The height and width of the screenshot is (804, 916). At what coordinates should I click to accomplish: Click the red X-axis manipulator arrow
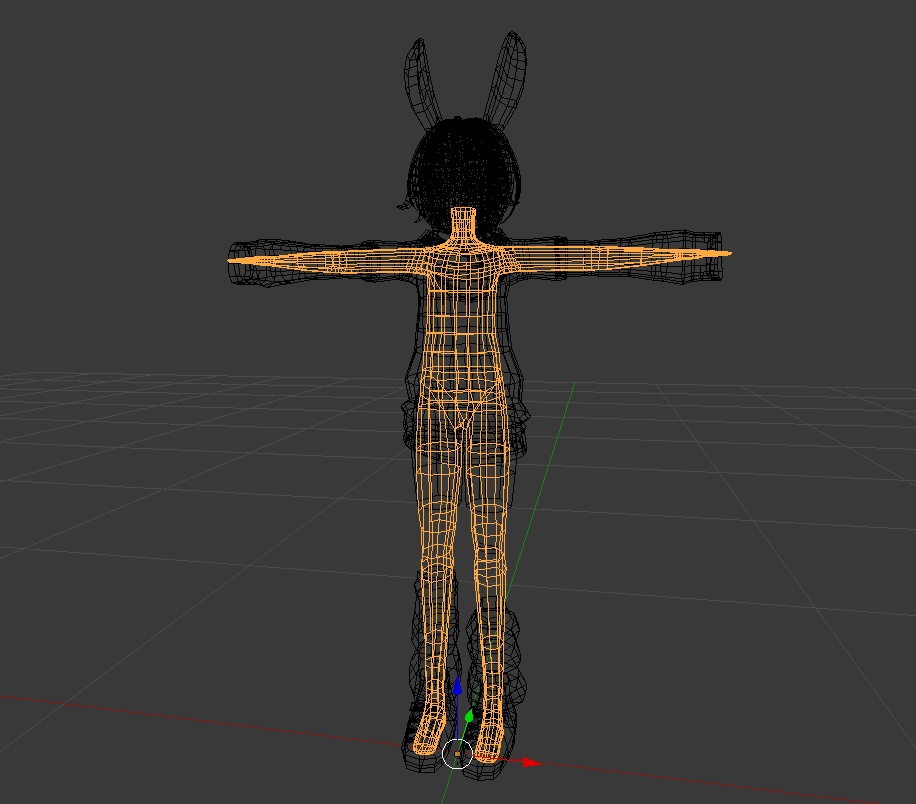(530, 762)
